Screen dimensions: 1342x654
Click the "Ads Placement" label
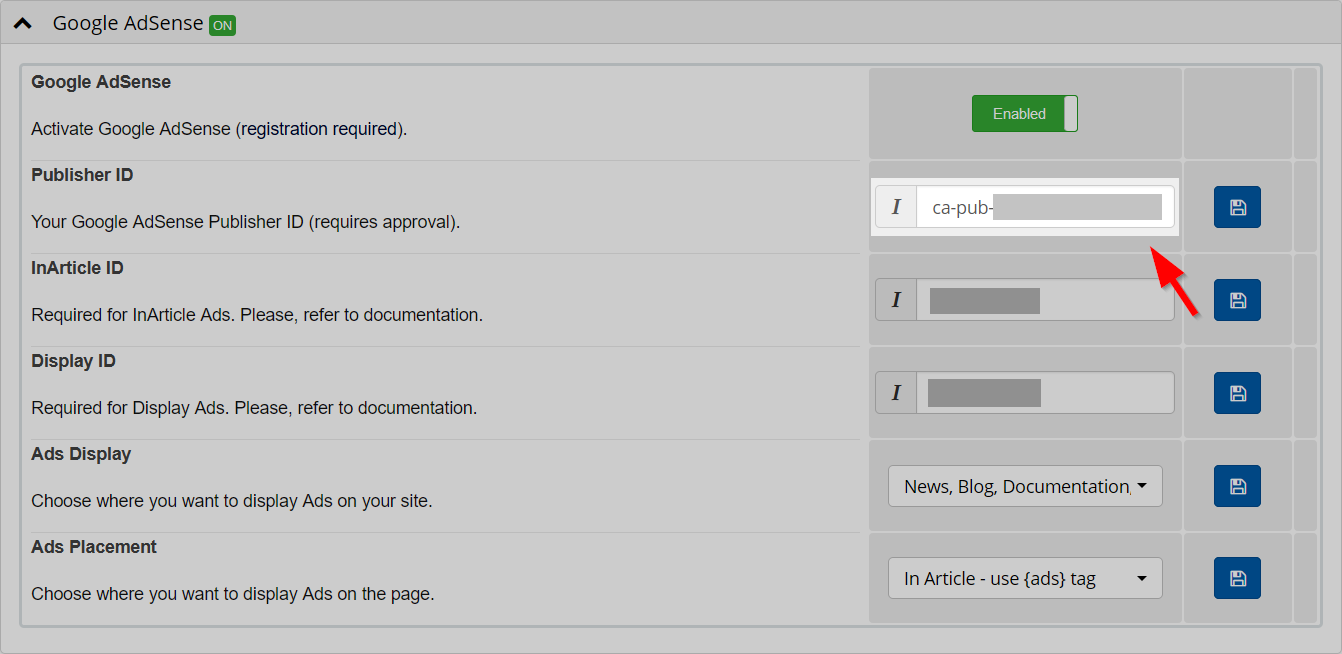(94, 547)
